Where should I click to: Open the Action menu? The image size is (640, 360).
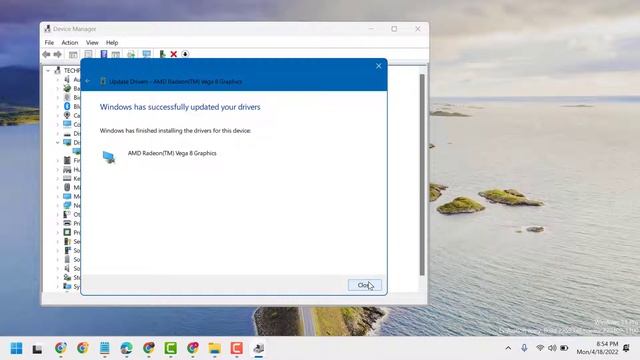pyautogui.click(x=70, y=42)
